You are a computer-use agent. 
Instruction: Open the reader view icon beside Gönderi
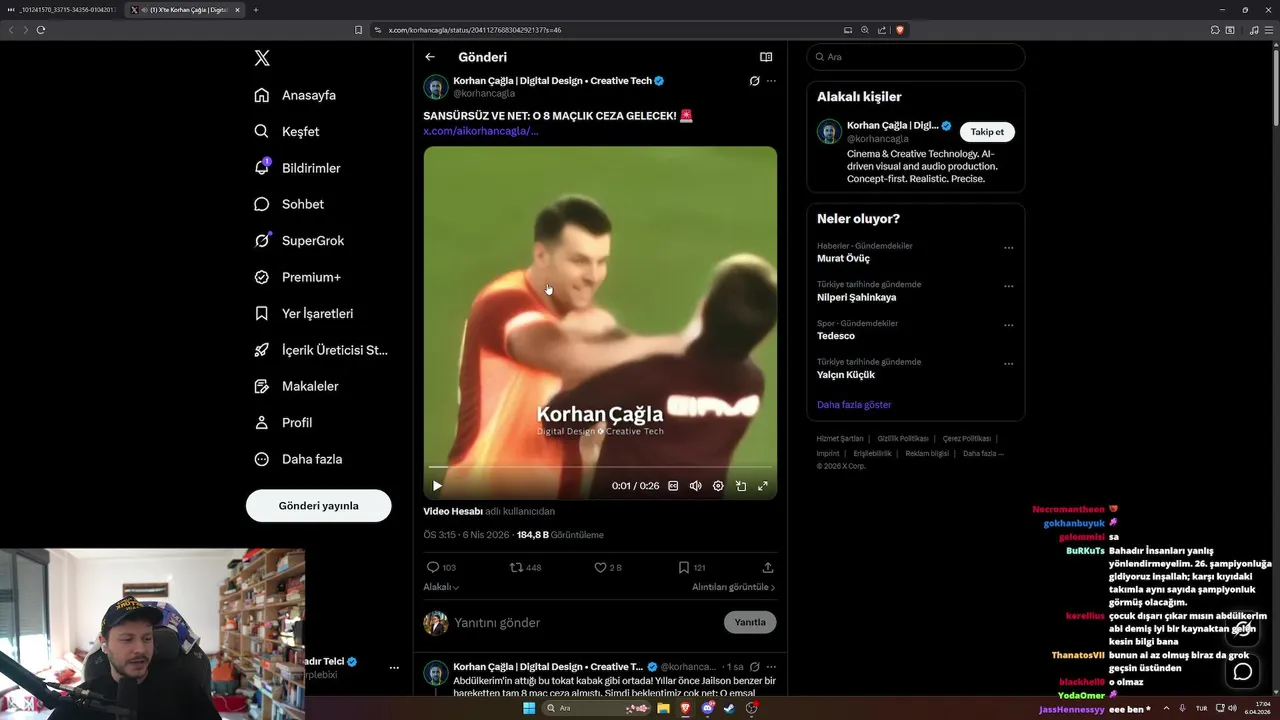(766, 57)
